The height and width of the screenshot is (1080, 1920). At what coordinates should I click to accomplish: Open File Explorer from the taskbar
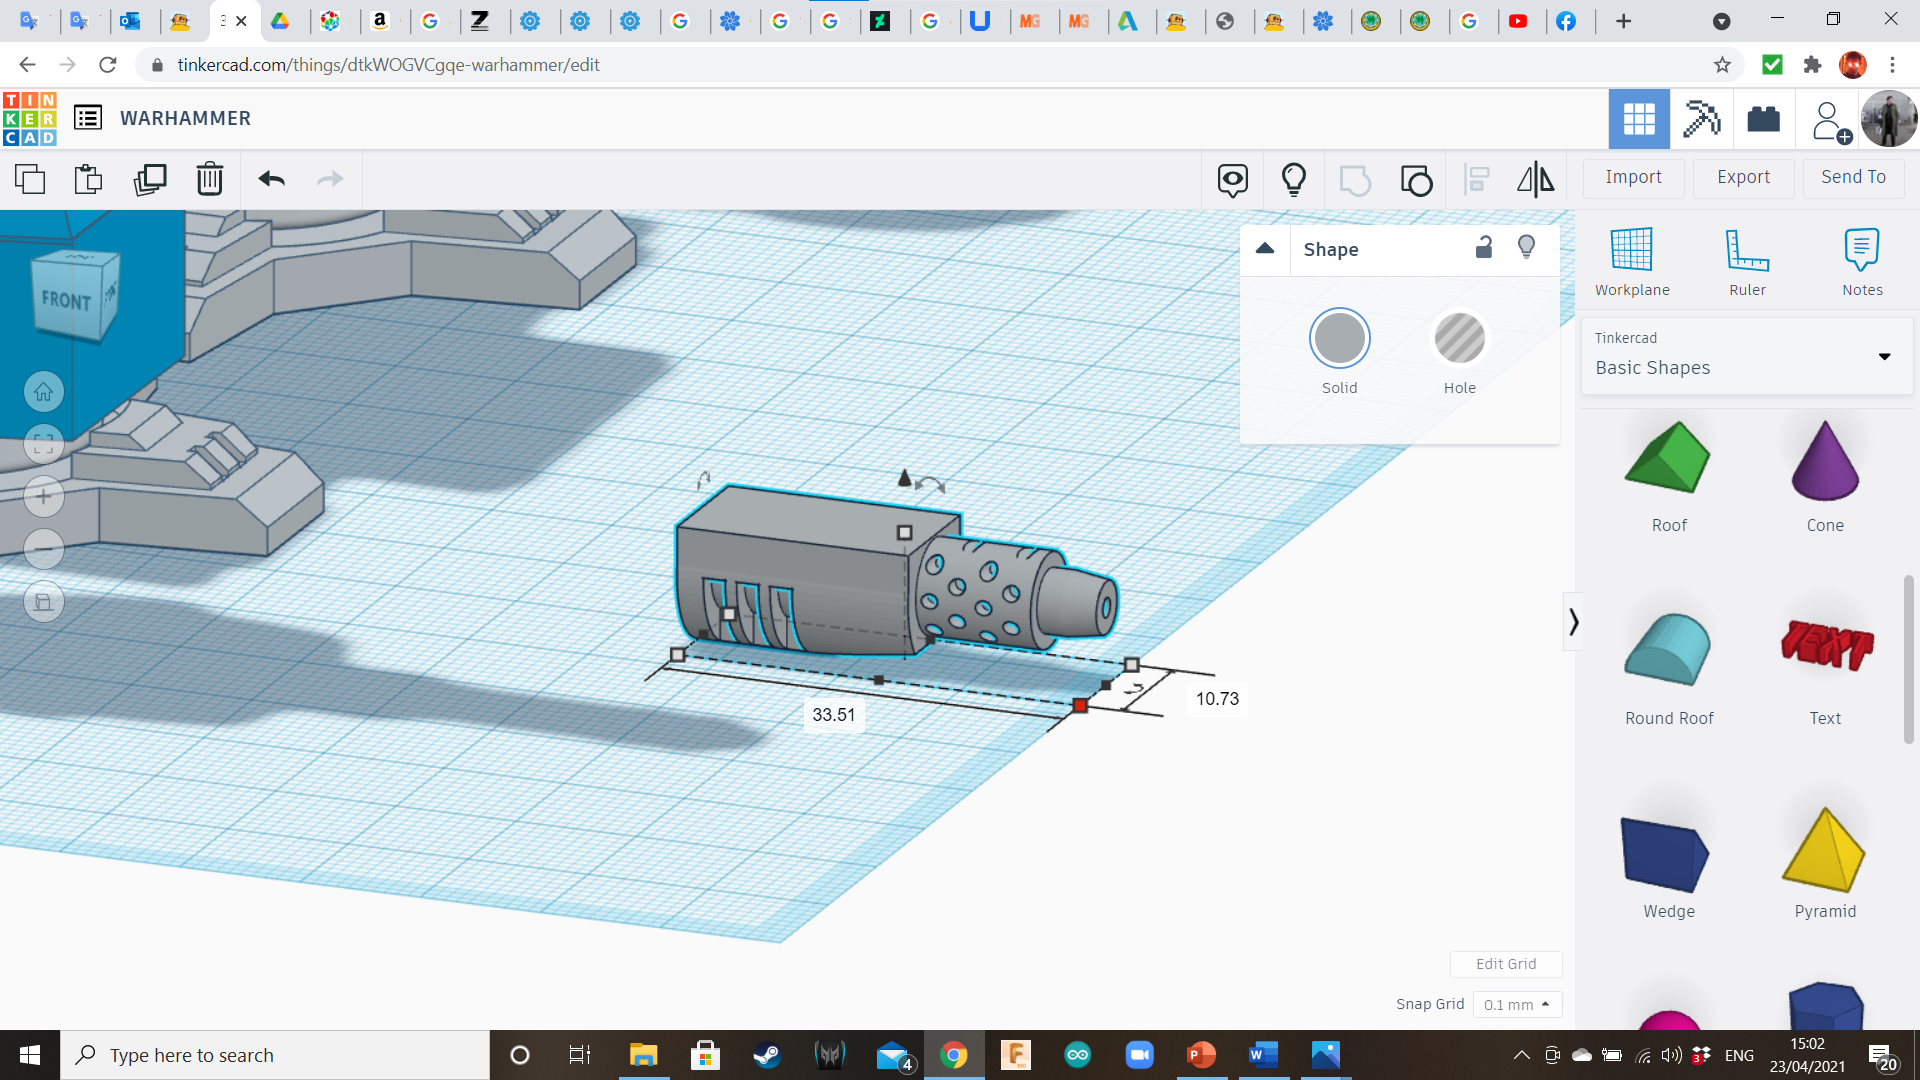[x=643, y=1055]
